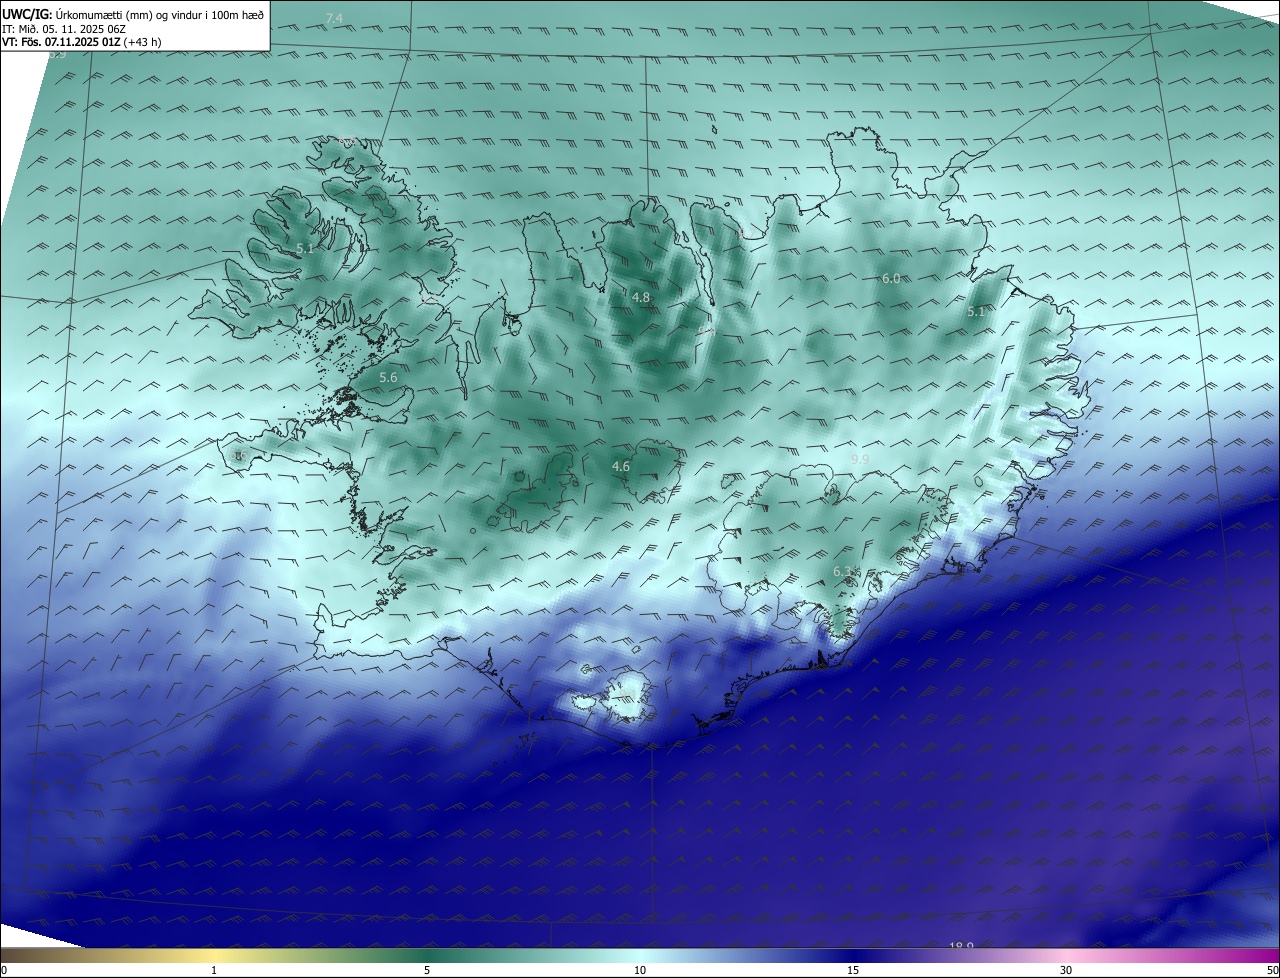Image resolution: width=1280 pixels, height=978 pixels.
Task: Click the 5 tick on the color scale
Action: pyautogui.click(x=427, y=970)
